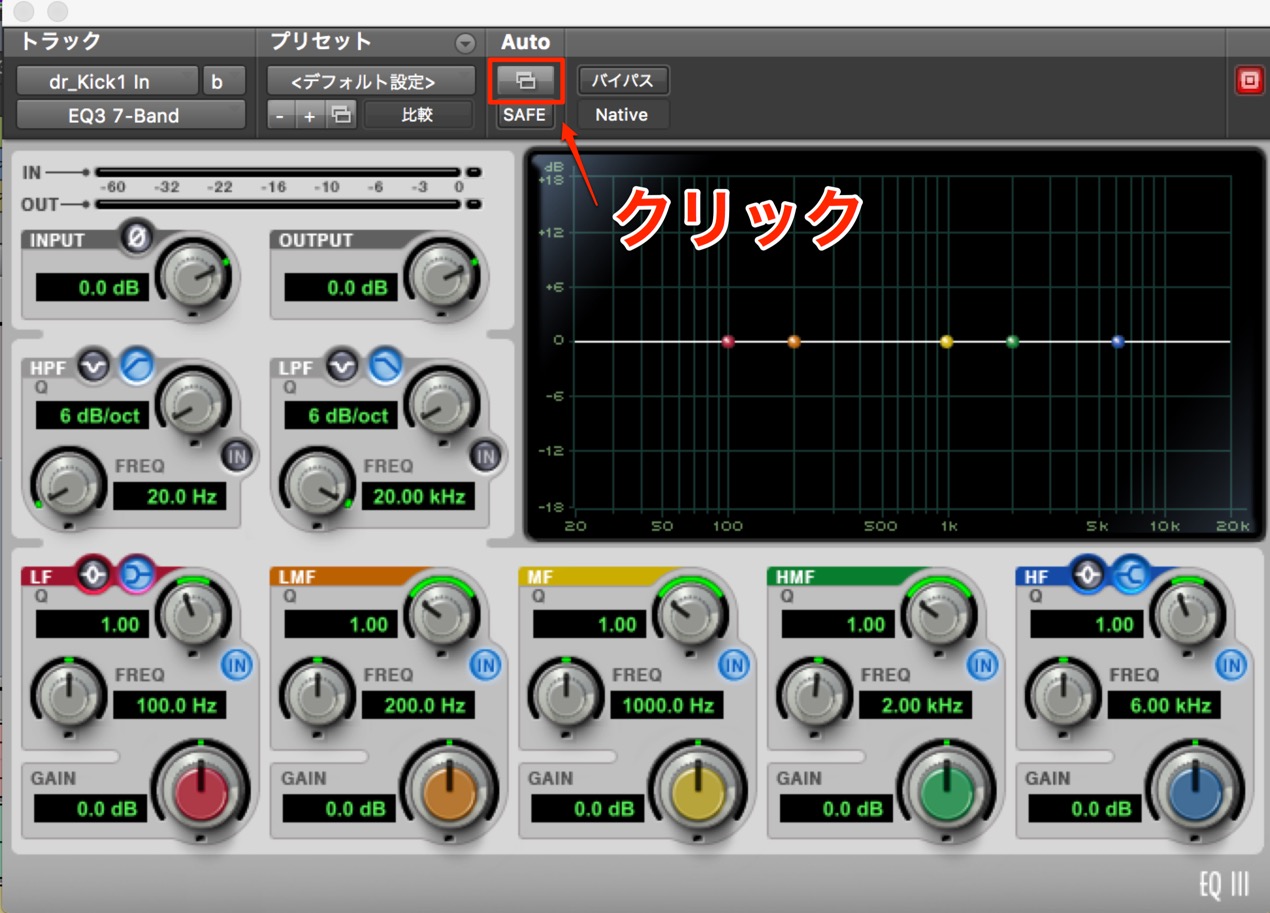
Task: Click the red LF gain knob
Action: click(200, 792)
